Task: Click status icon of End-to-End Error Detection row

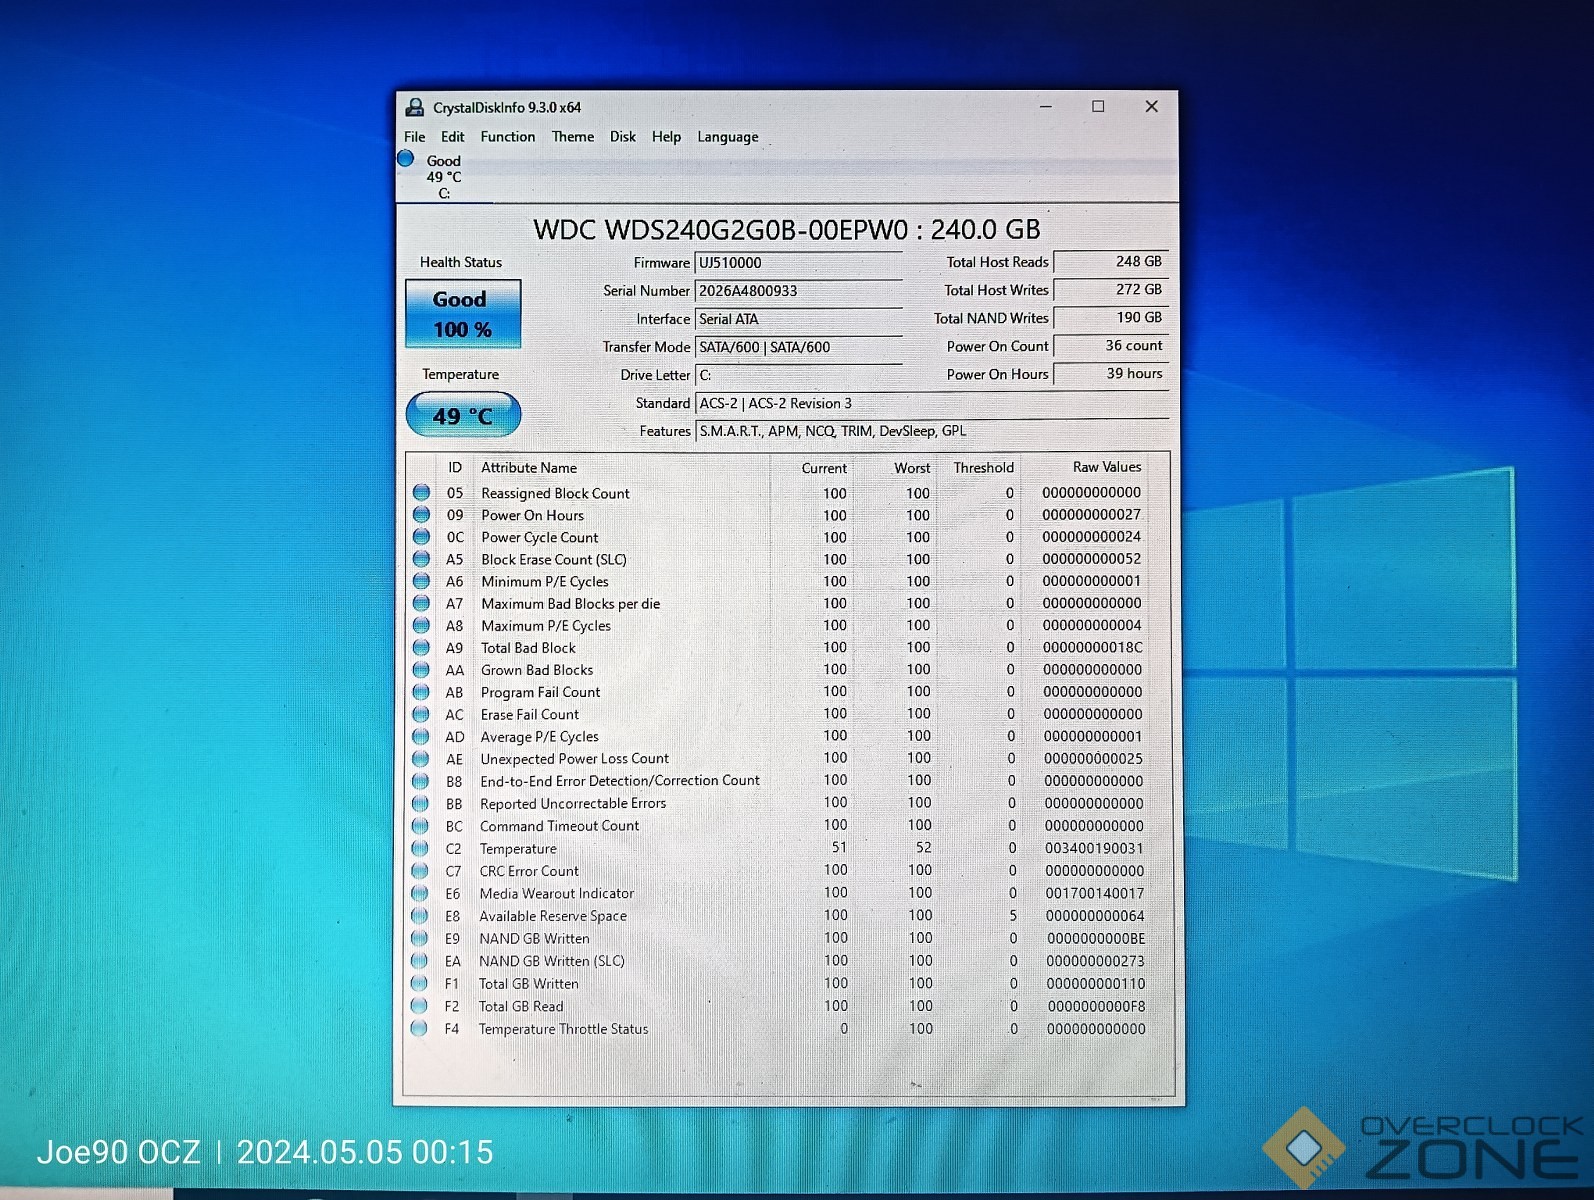Action: 421,780
